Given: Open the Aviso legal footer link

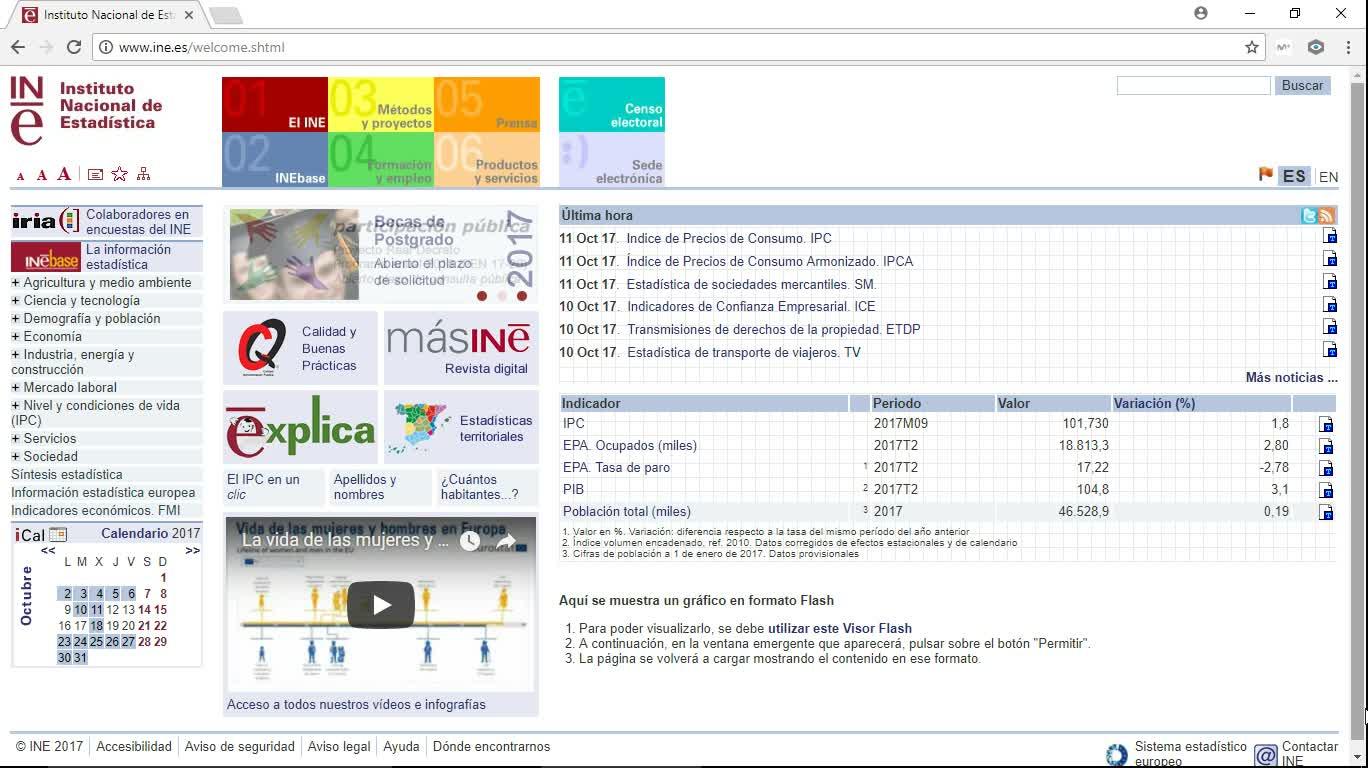Looking at the screenshot, I should click(x=339, y=747).
